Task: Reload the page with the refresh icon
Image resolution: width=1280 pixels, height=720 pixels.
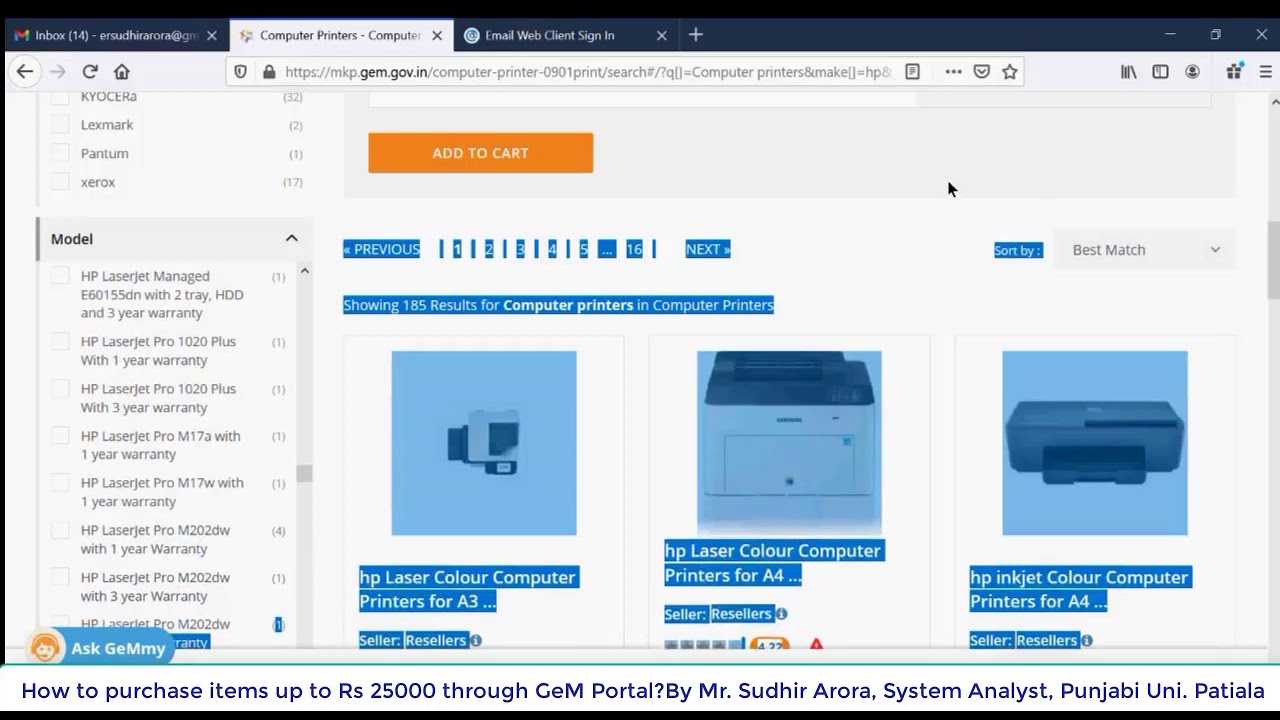Action: pos(90,72)
